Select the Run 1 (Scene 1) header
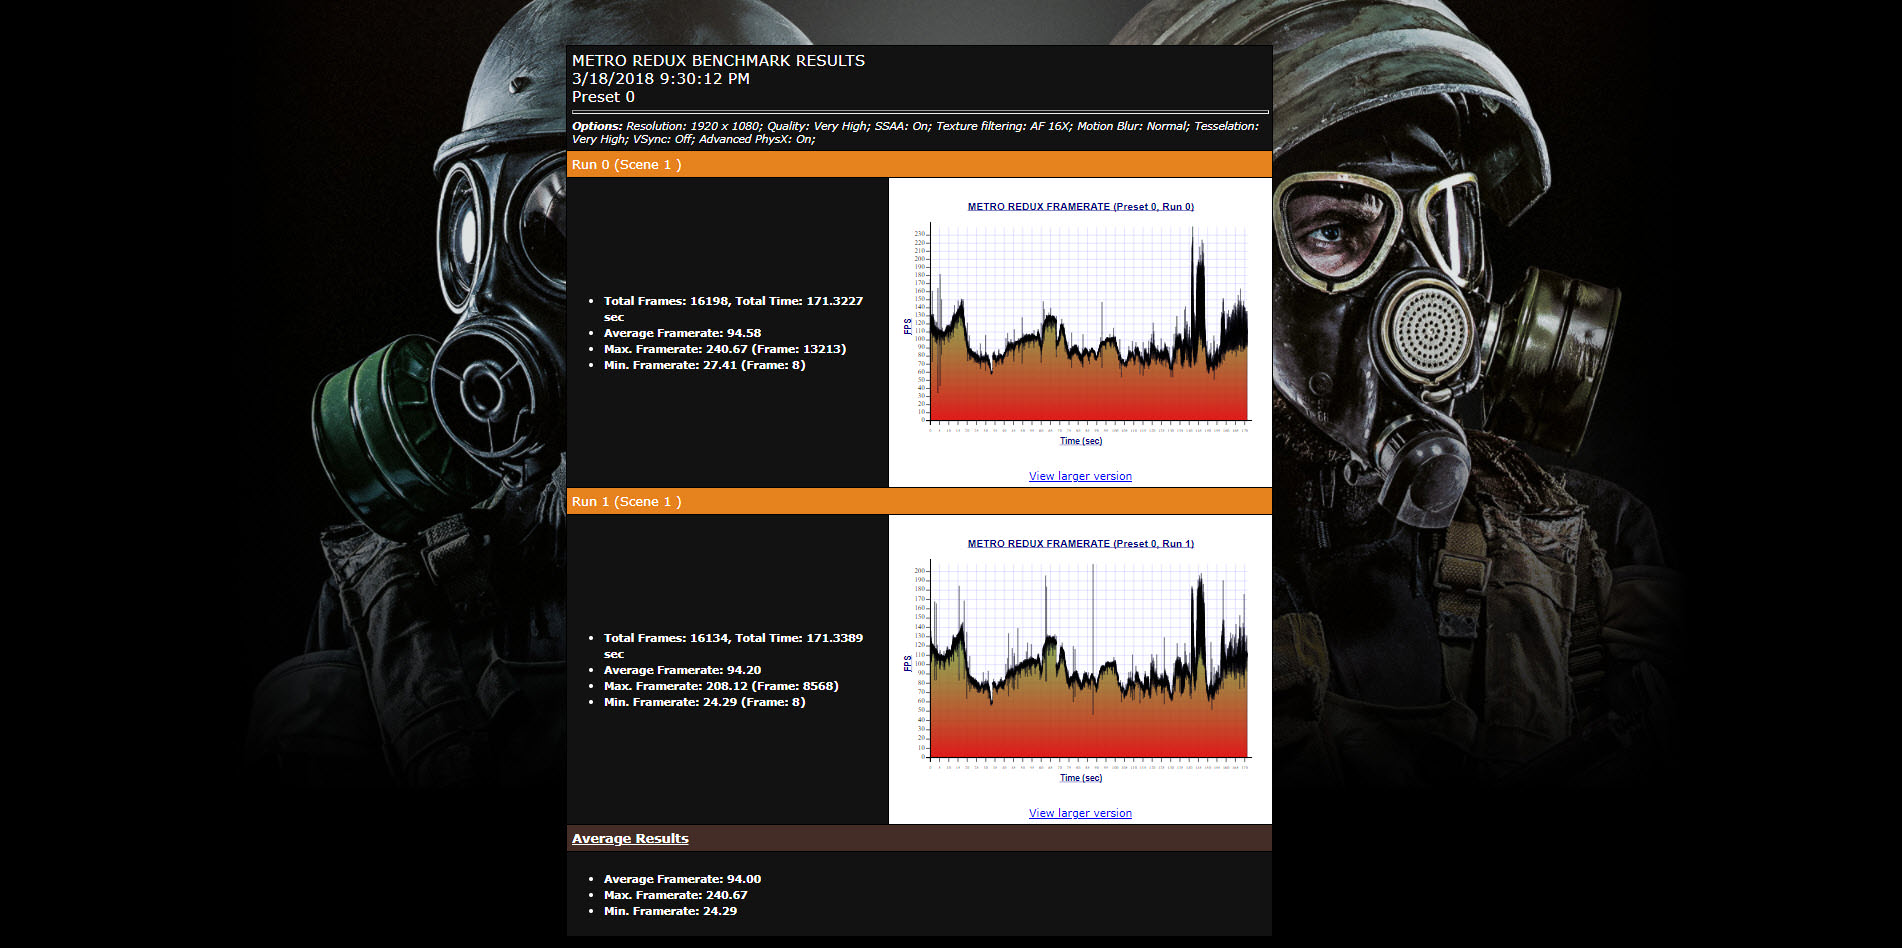Viewport: 1902px width, 948px height. click(x=919, y=502)
